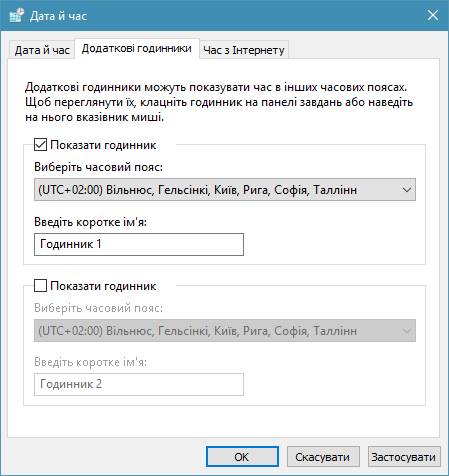Uncheck the first Показати годинник checkbox
The image size is (449, 476).
tap(40, 145)
